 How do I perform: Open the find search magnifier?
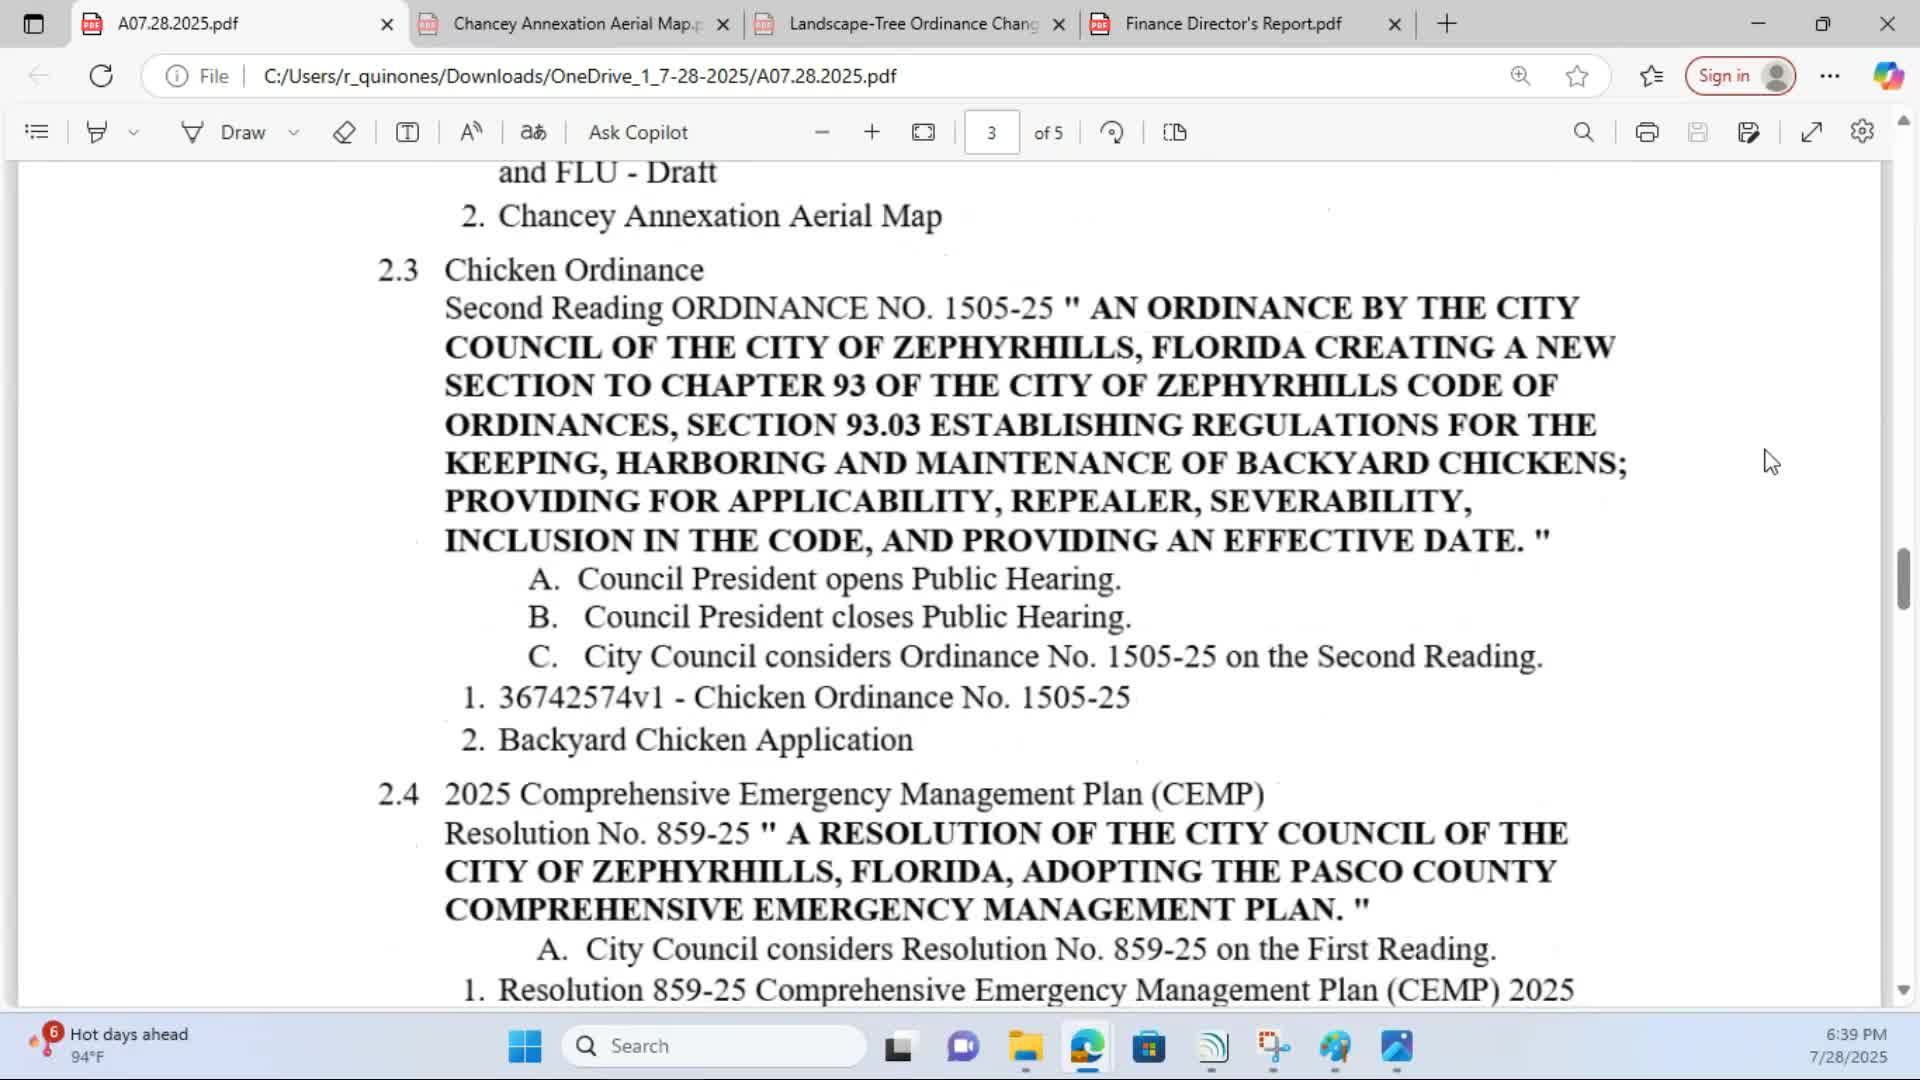coord(1583,132)
